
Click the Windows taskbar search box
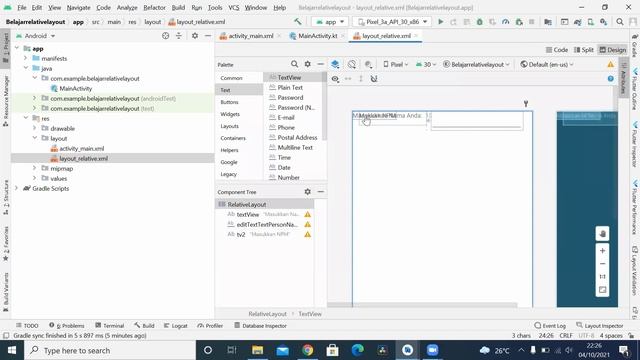[110, 350]
